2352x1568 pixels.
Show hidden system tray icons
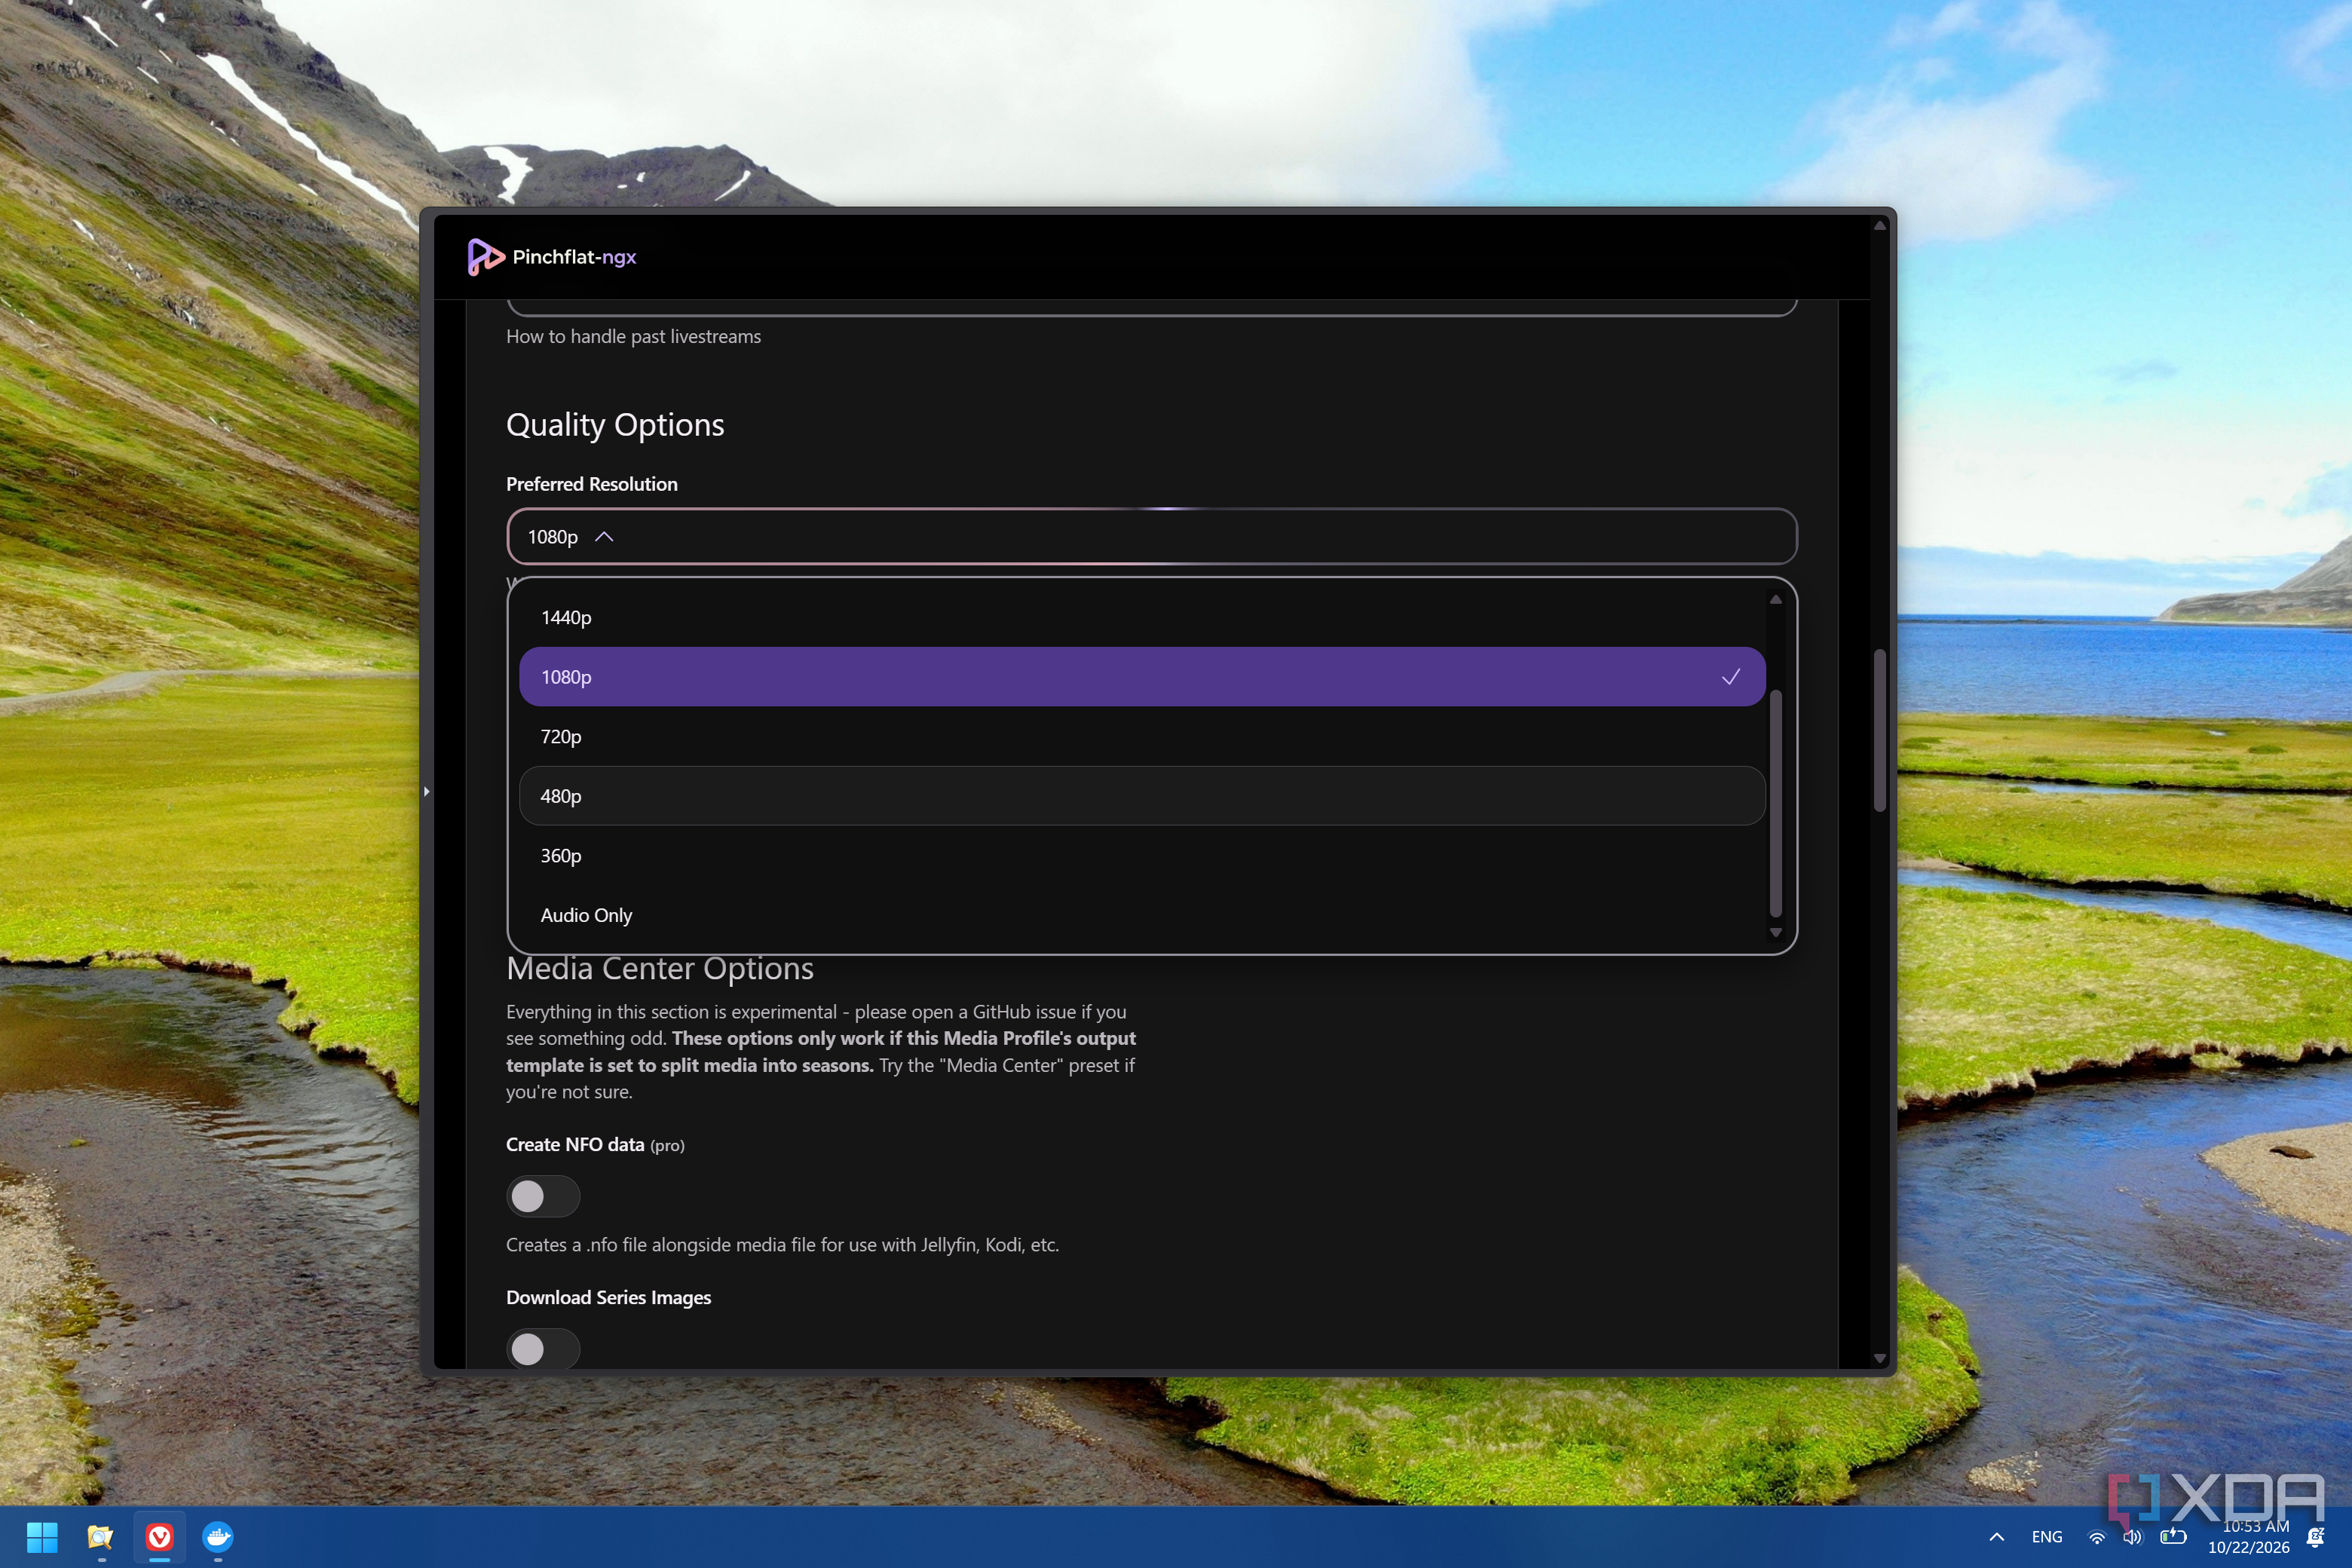point(1996,1537)
